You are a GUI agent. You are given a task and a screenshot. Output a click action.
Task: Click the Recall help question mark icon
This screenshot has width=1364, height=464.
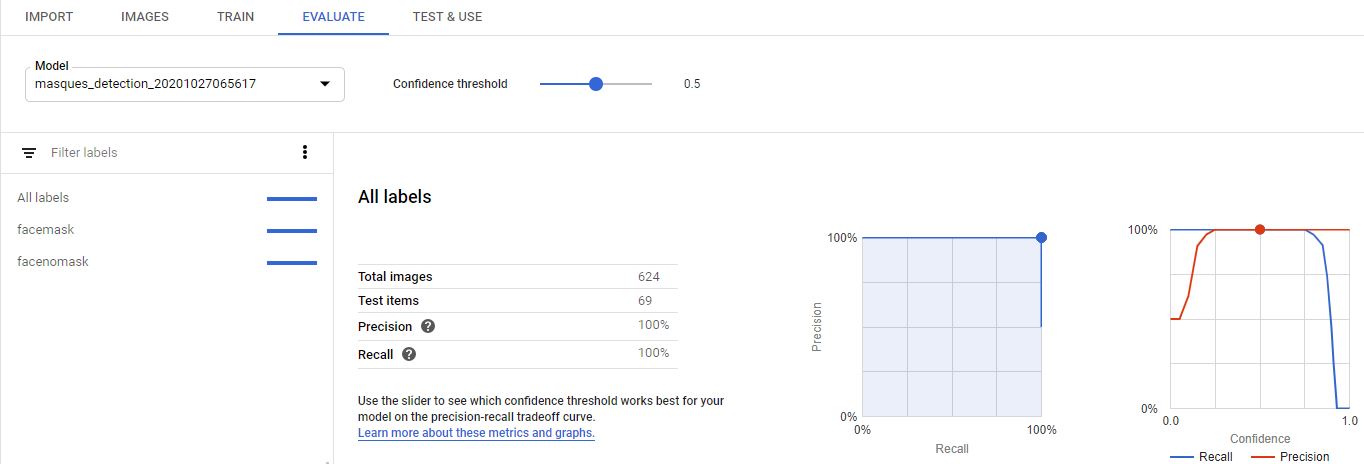[409, 354]
